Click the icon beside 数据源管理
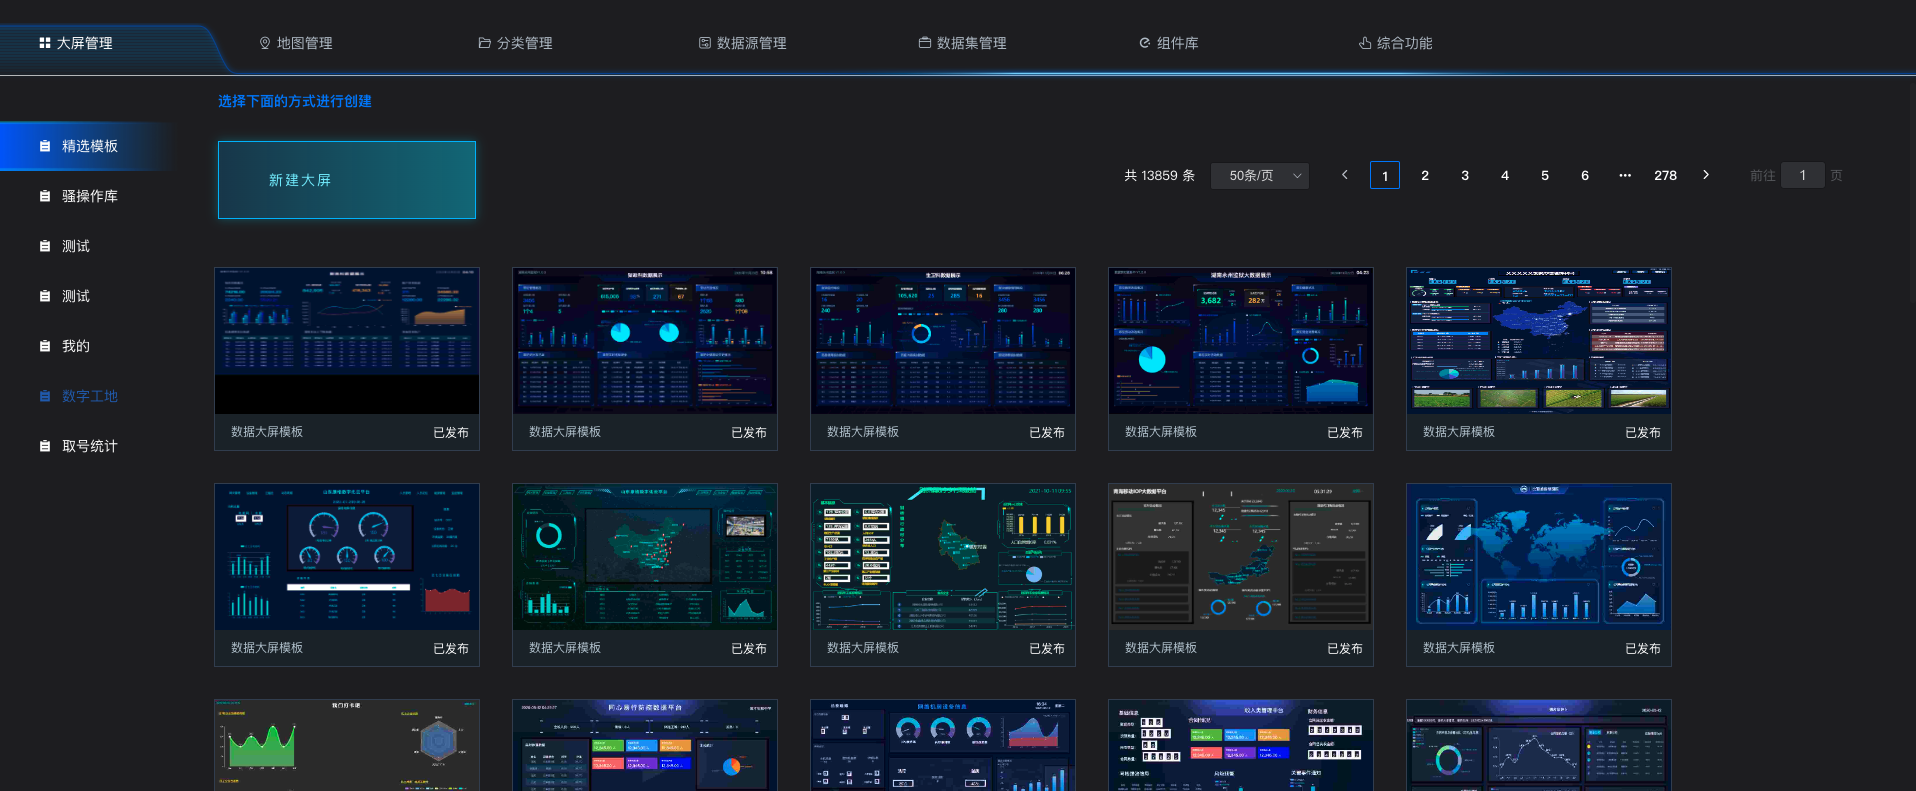This screenshot has height=791, width=1916. tap(705, 43)
